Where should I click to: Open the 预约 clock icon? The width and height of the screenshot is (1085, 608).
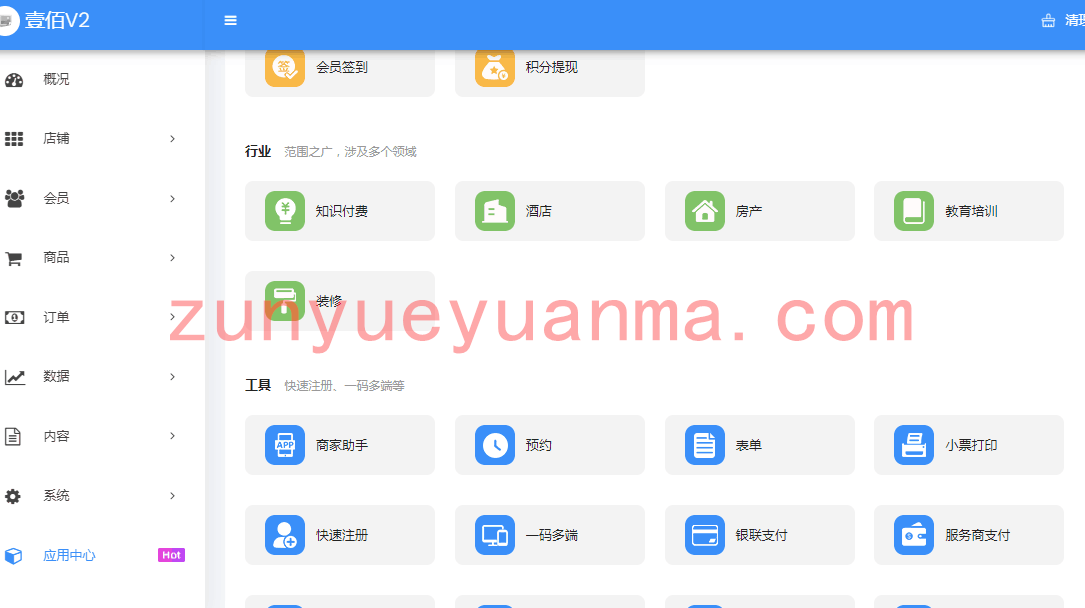[x=495, y=445]
